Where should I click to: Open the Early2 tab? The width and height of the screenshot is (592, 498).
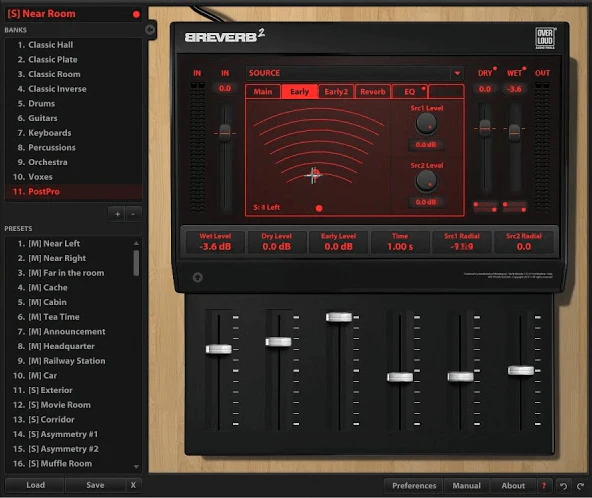[x=336, y=92]
